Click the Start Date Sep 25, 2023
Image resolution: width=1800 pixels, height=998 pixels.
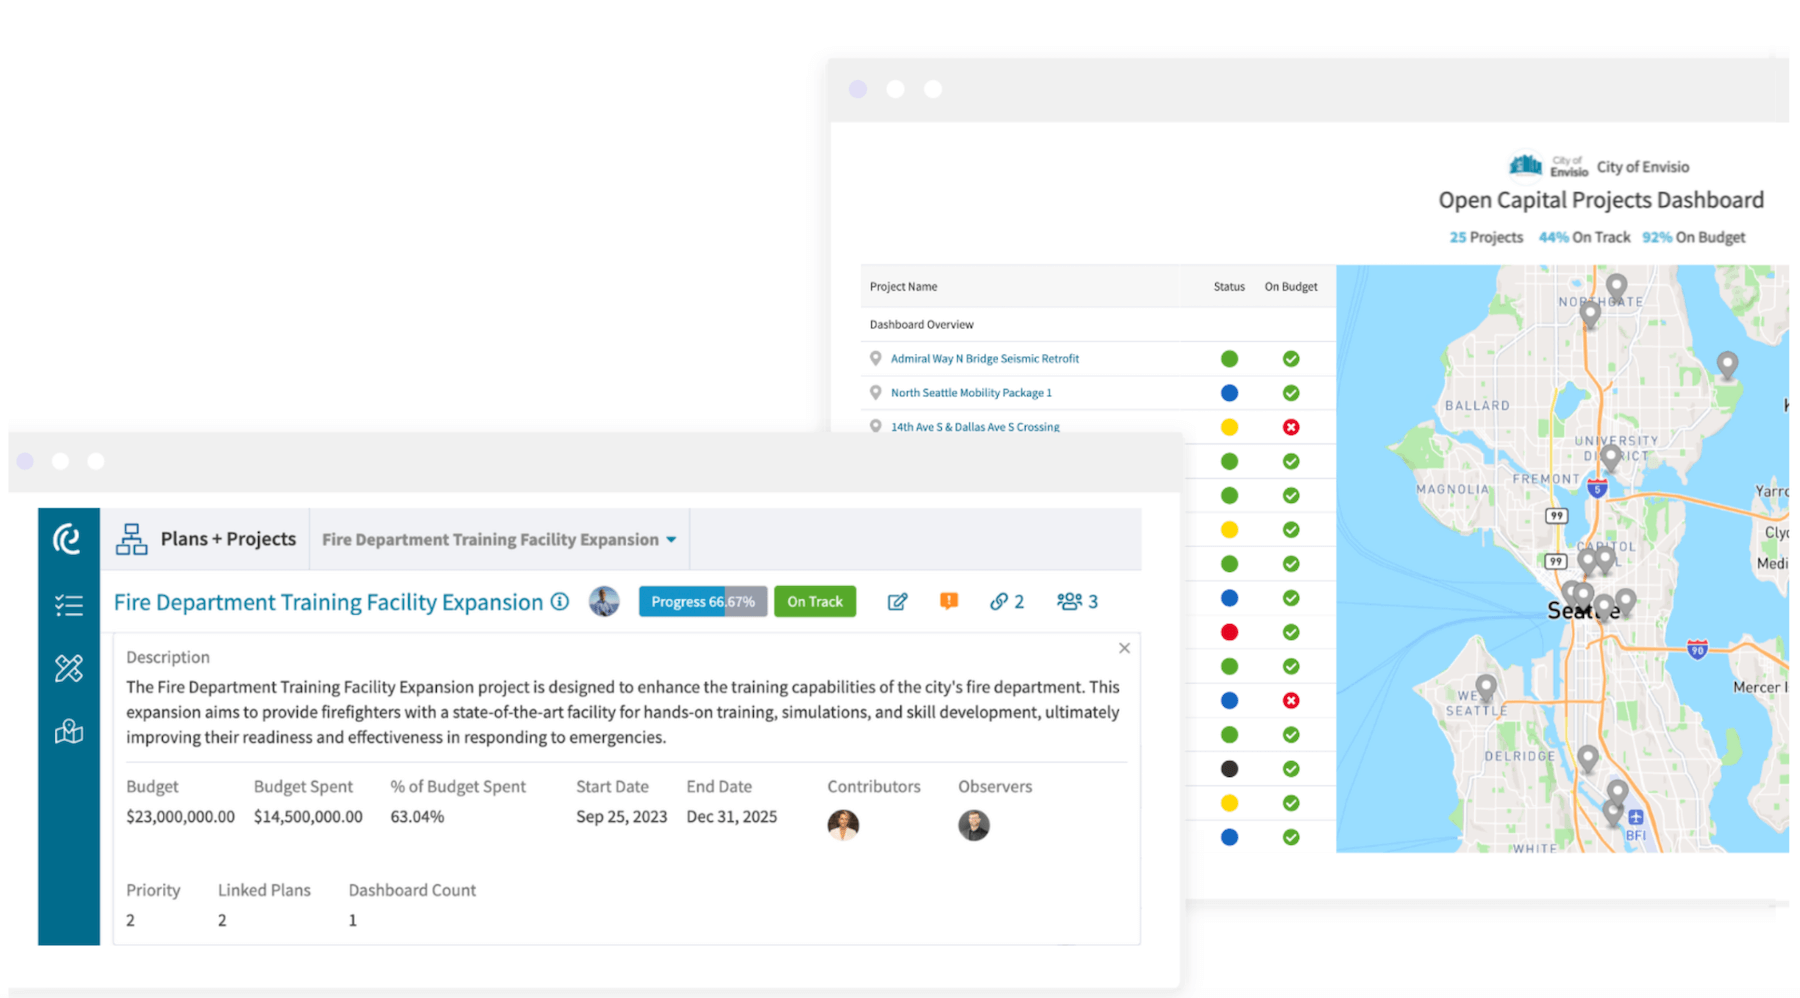pyautogui.click(x=621, y=816)
